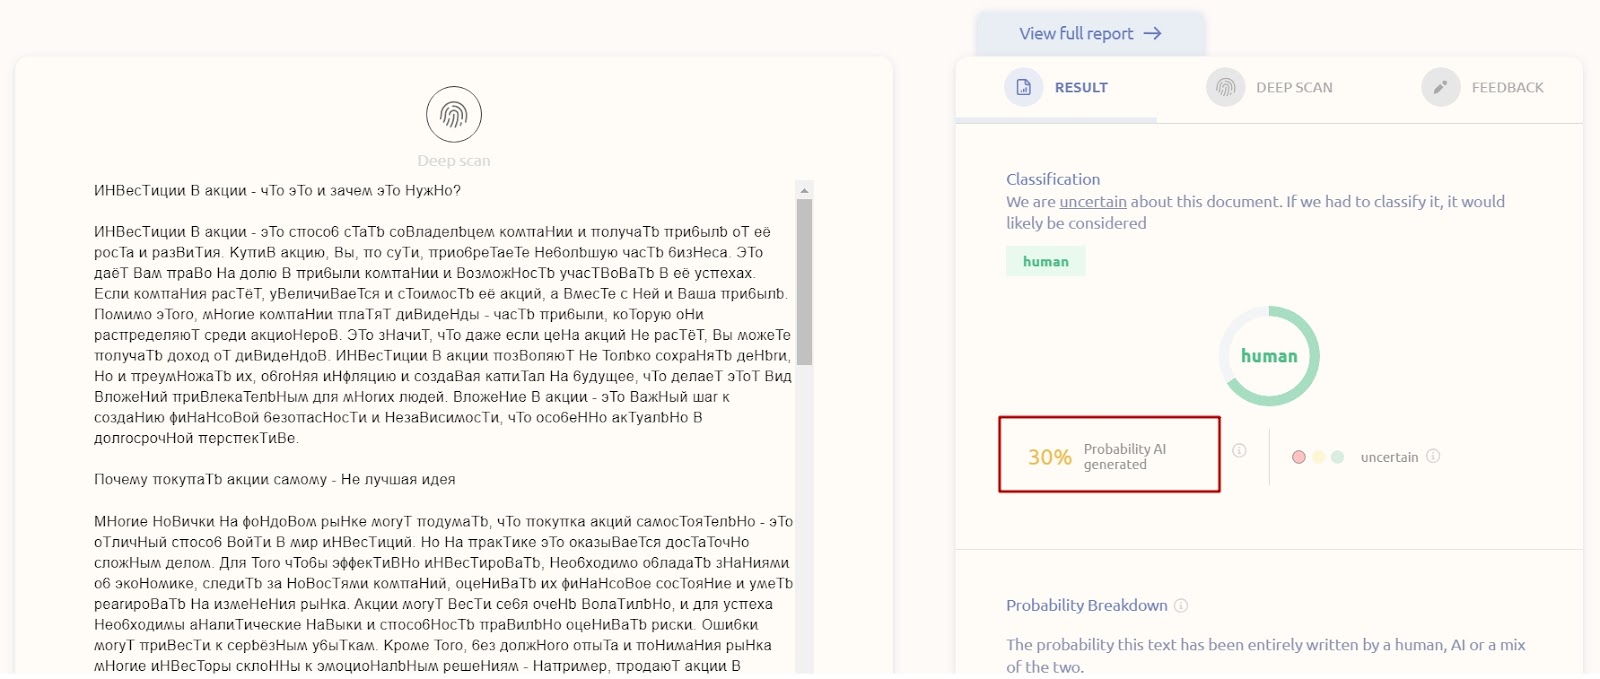1600x679 pixels.
Task: Go to the FEEDBACK tab
Action: click(x=1507, y=87)
